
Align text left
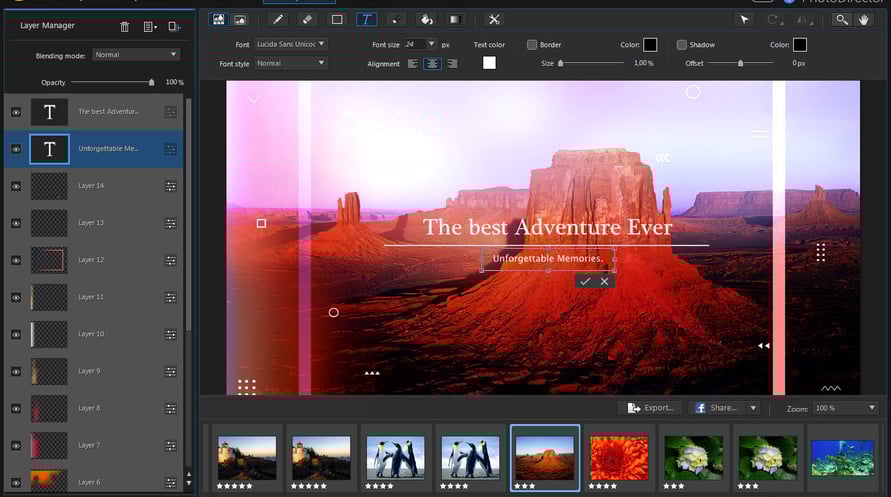click(x=413, y=64)
